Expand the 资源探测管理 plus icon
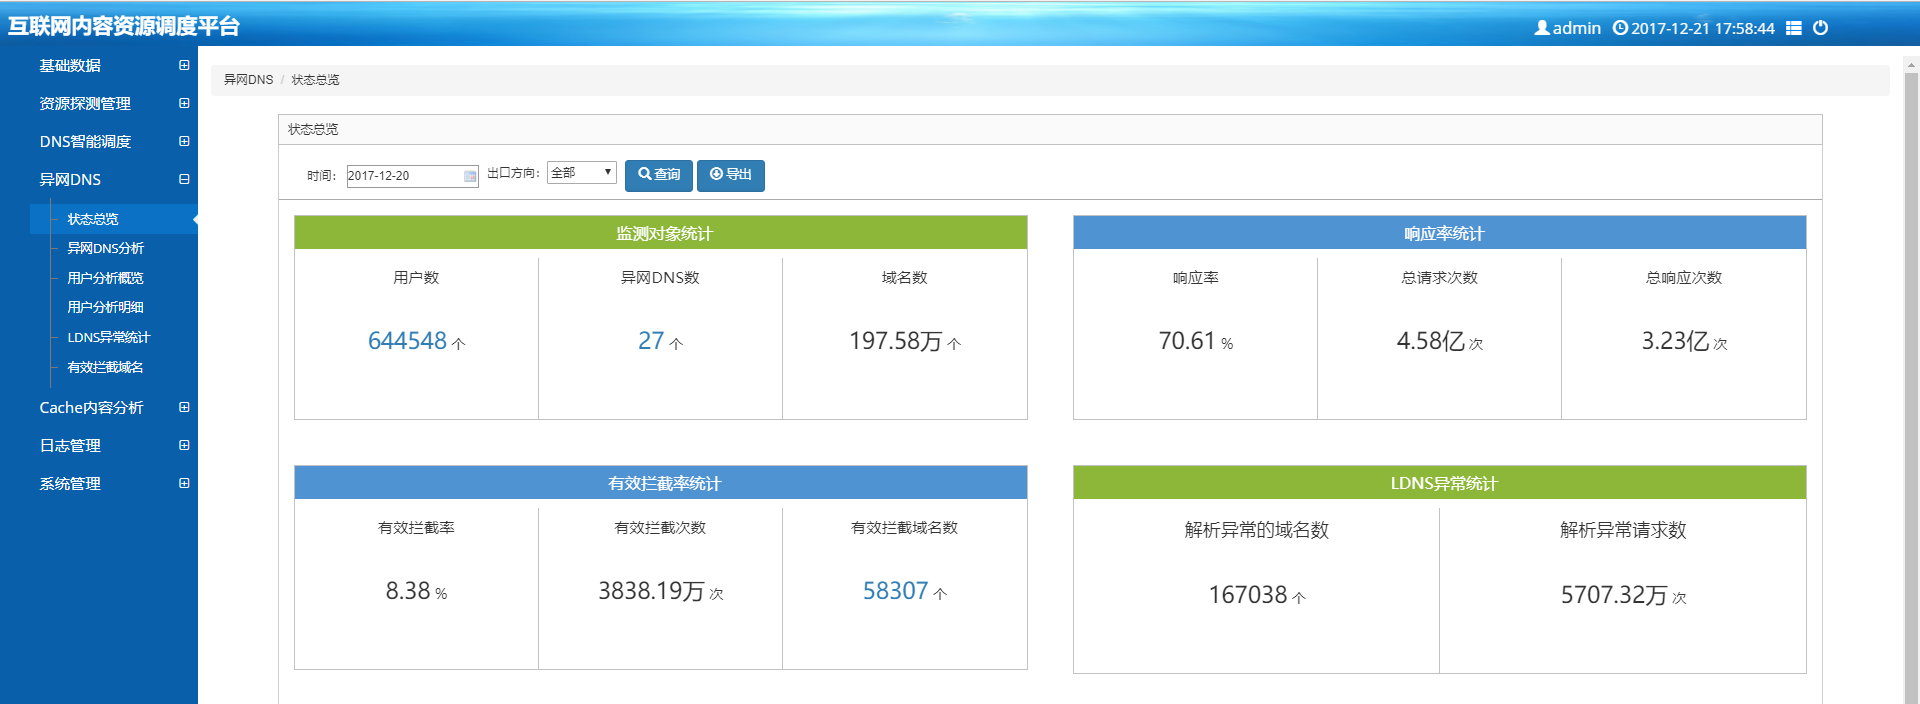 click(184, 103)
